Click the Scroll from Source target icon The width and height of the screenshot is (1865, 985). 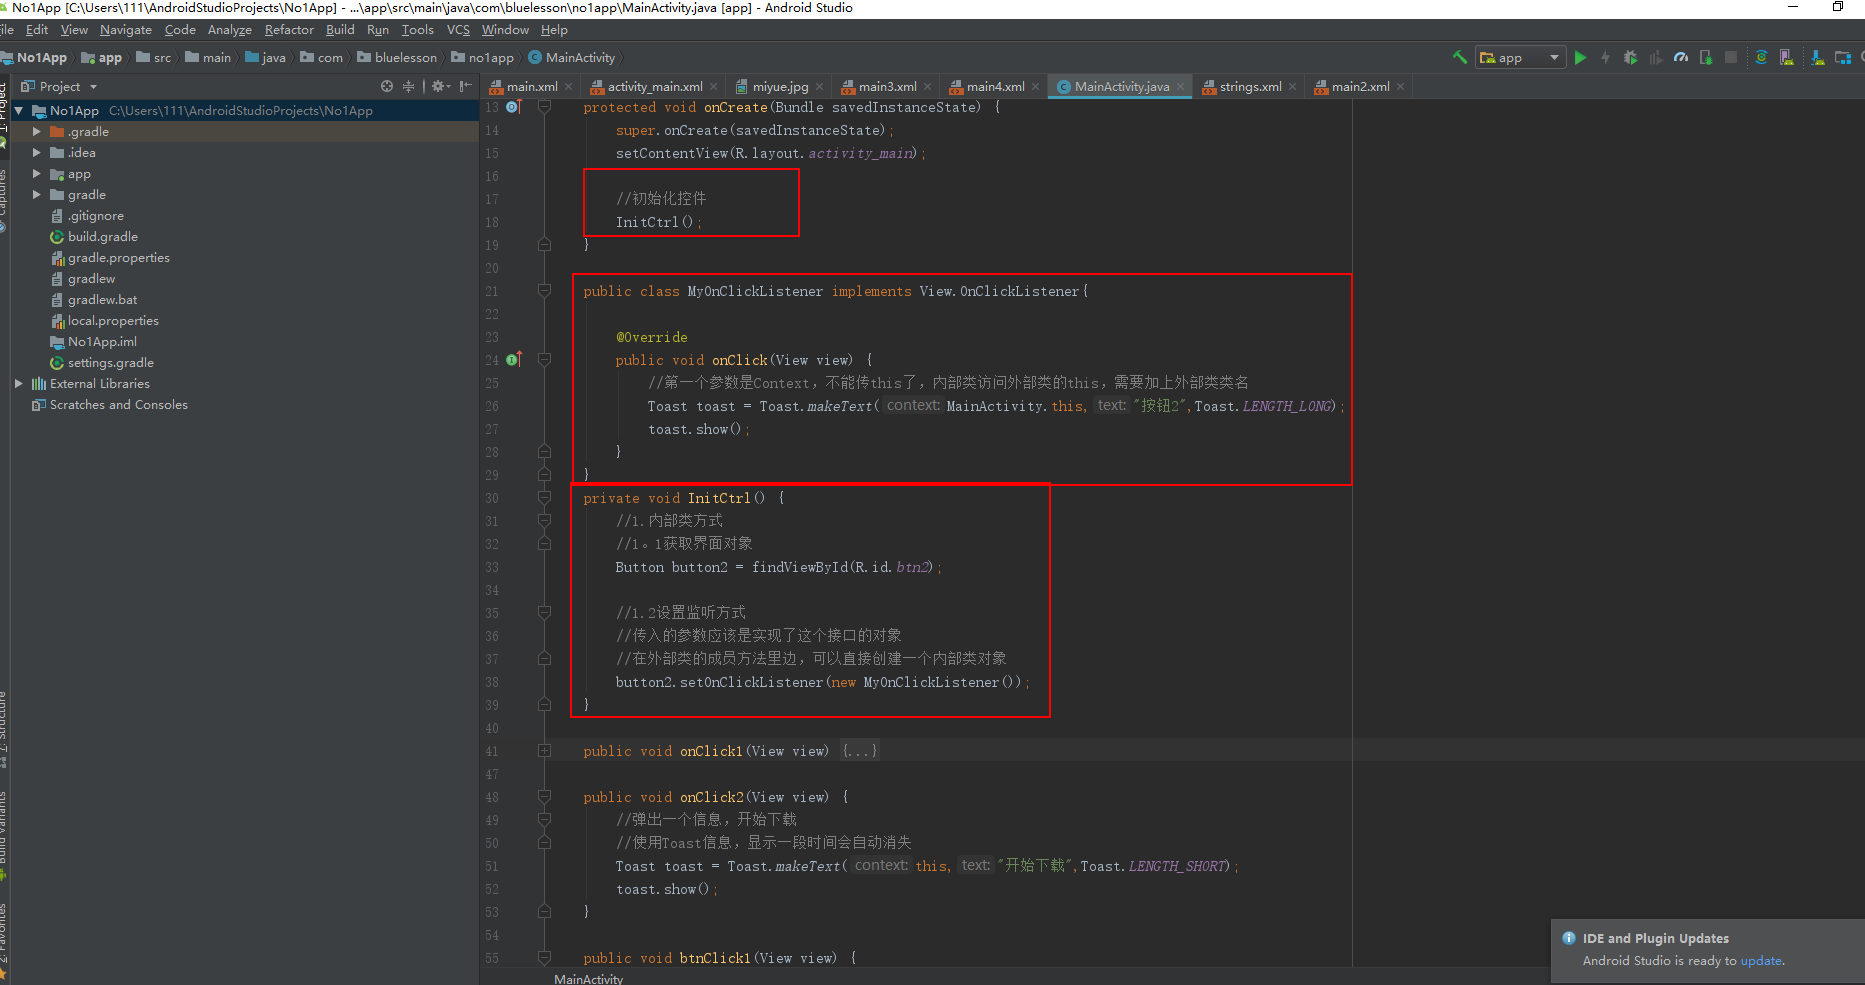point(387,86)
